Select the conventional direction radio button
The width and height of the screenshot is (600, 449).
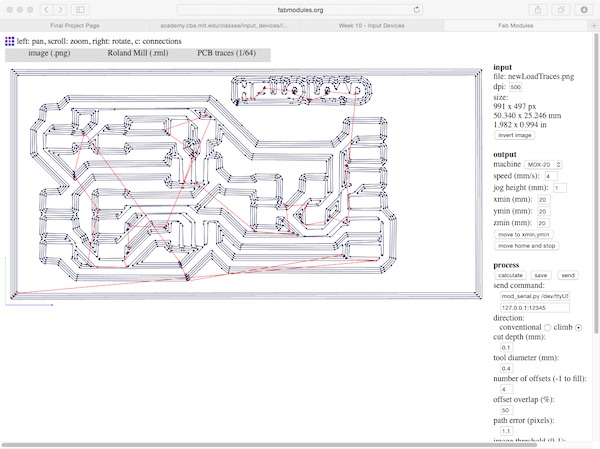click(x=548, y=327)
